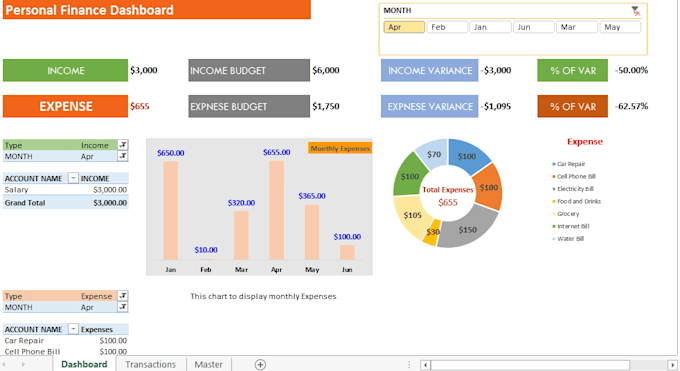Switch to the Master sheet tab
Viewport: 680px width, 371px height.
209,364
